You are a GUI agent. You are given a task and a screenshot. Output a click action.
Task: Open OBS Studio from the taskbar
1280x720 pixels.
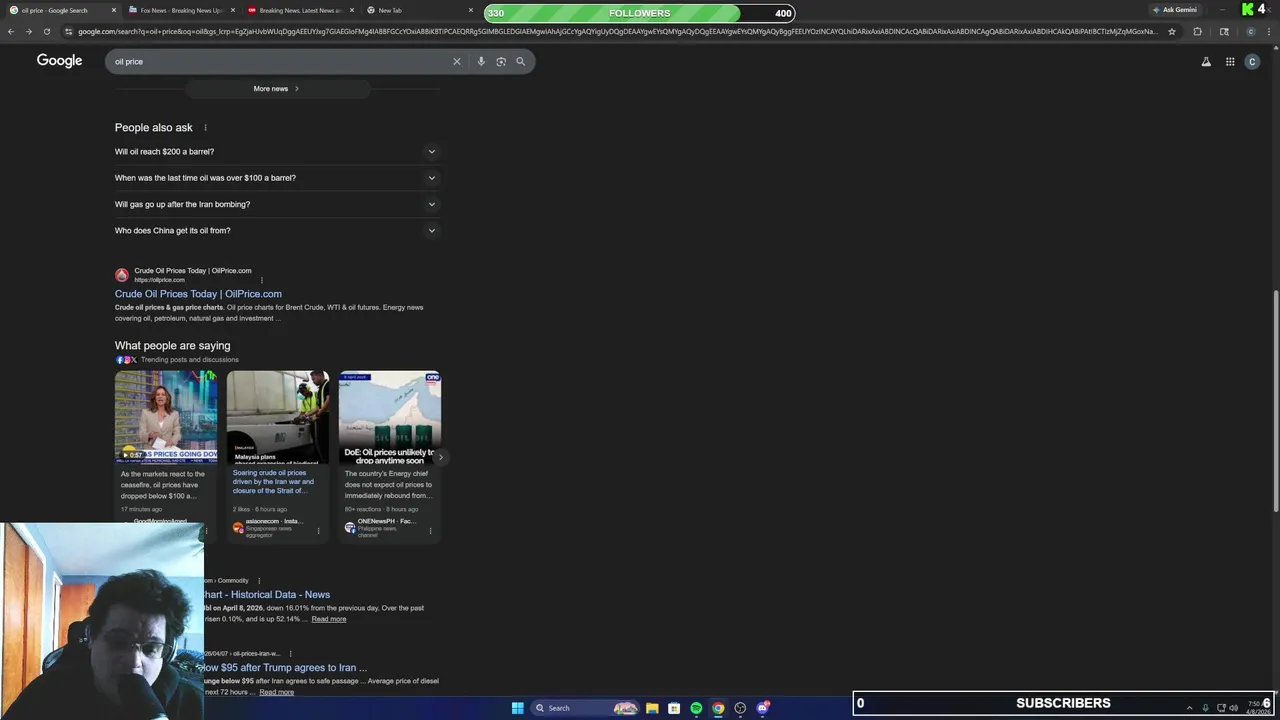pos(740,708)
